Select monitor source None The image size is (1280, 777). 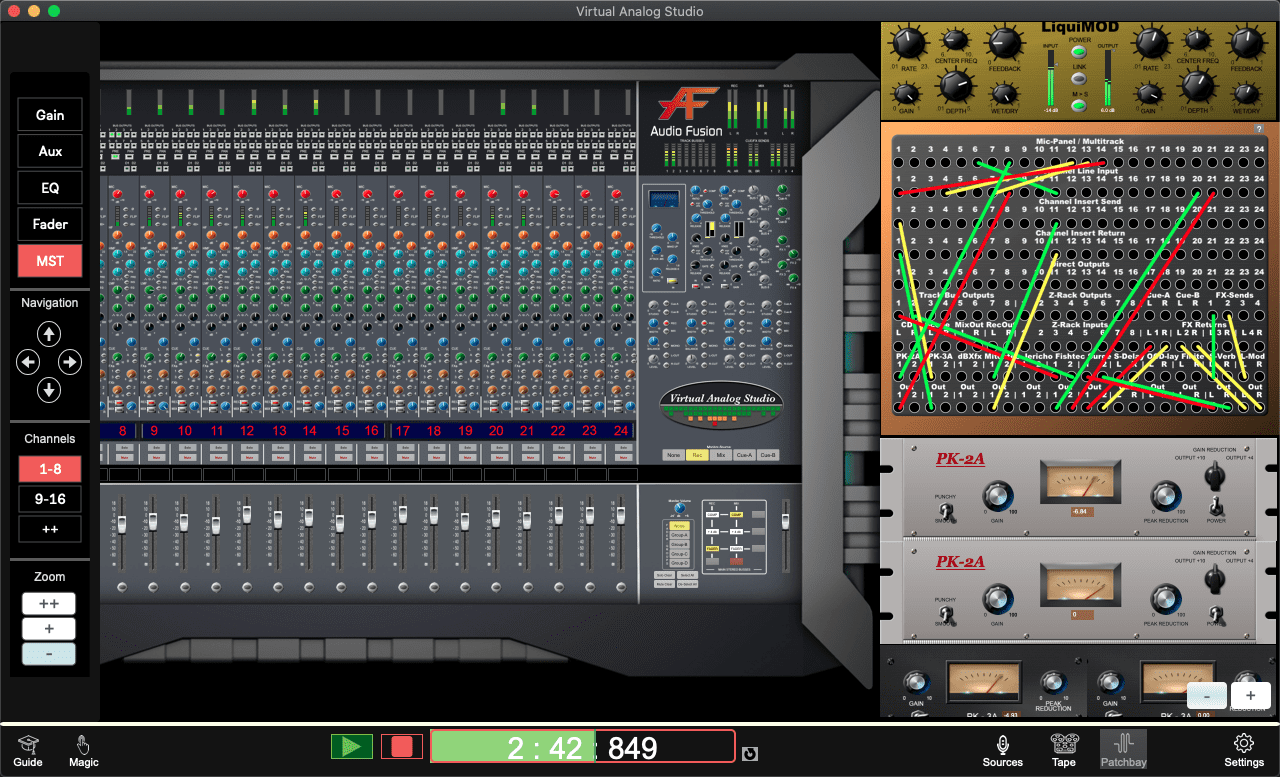coord(673,455)
